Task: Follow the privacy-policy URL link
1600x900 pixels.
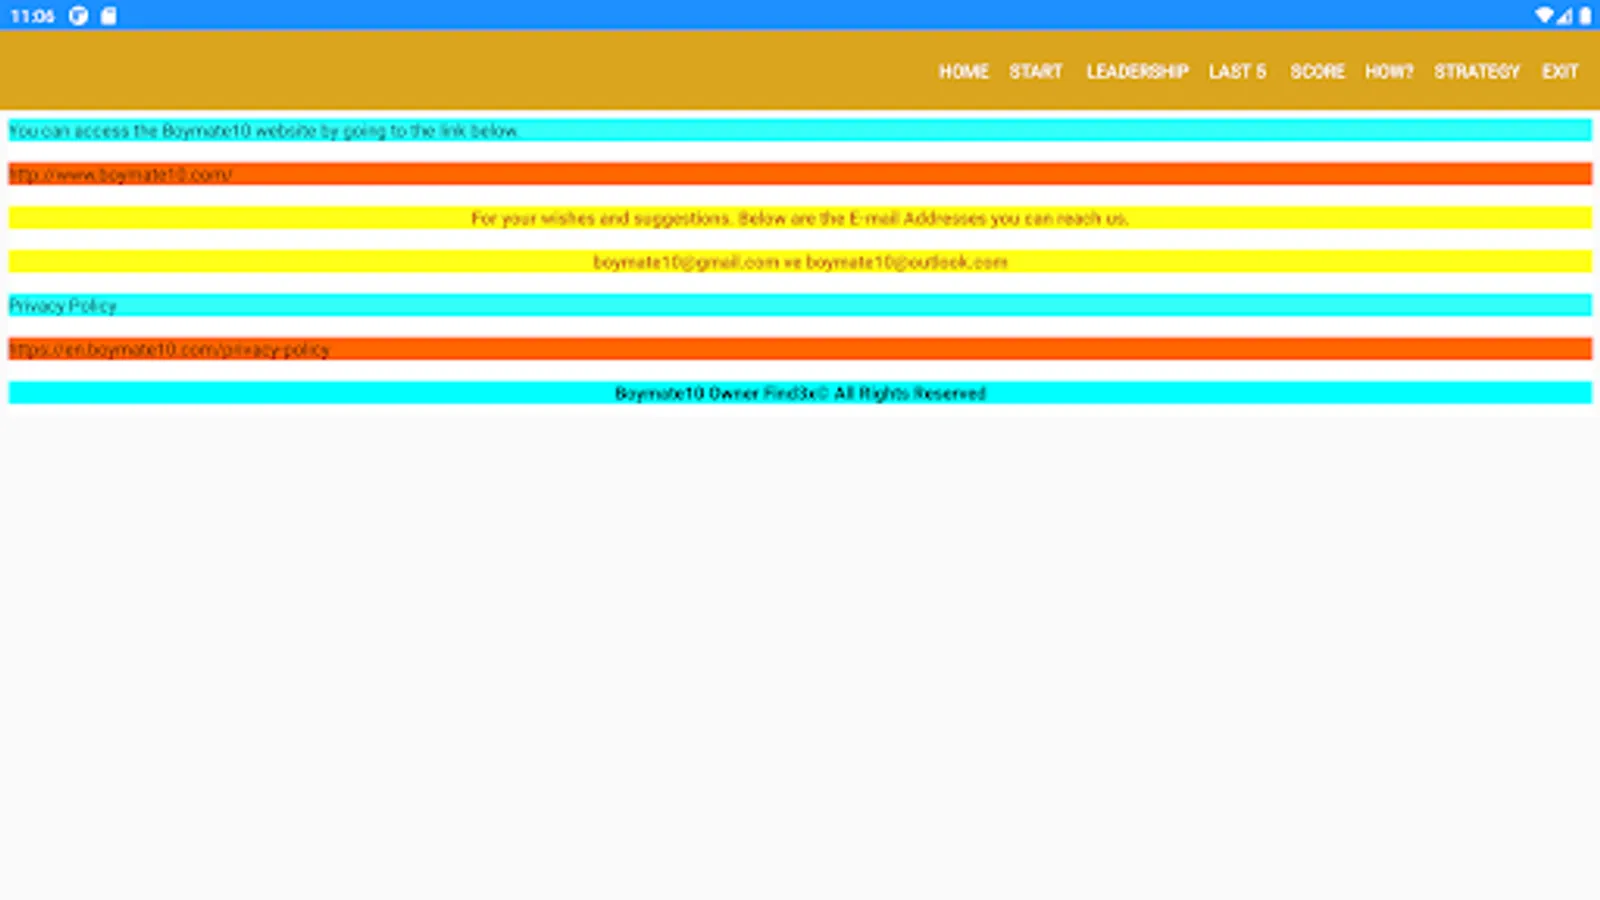Action: (169, 349)
